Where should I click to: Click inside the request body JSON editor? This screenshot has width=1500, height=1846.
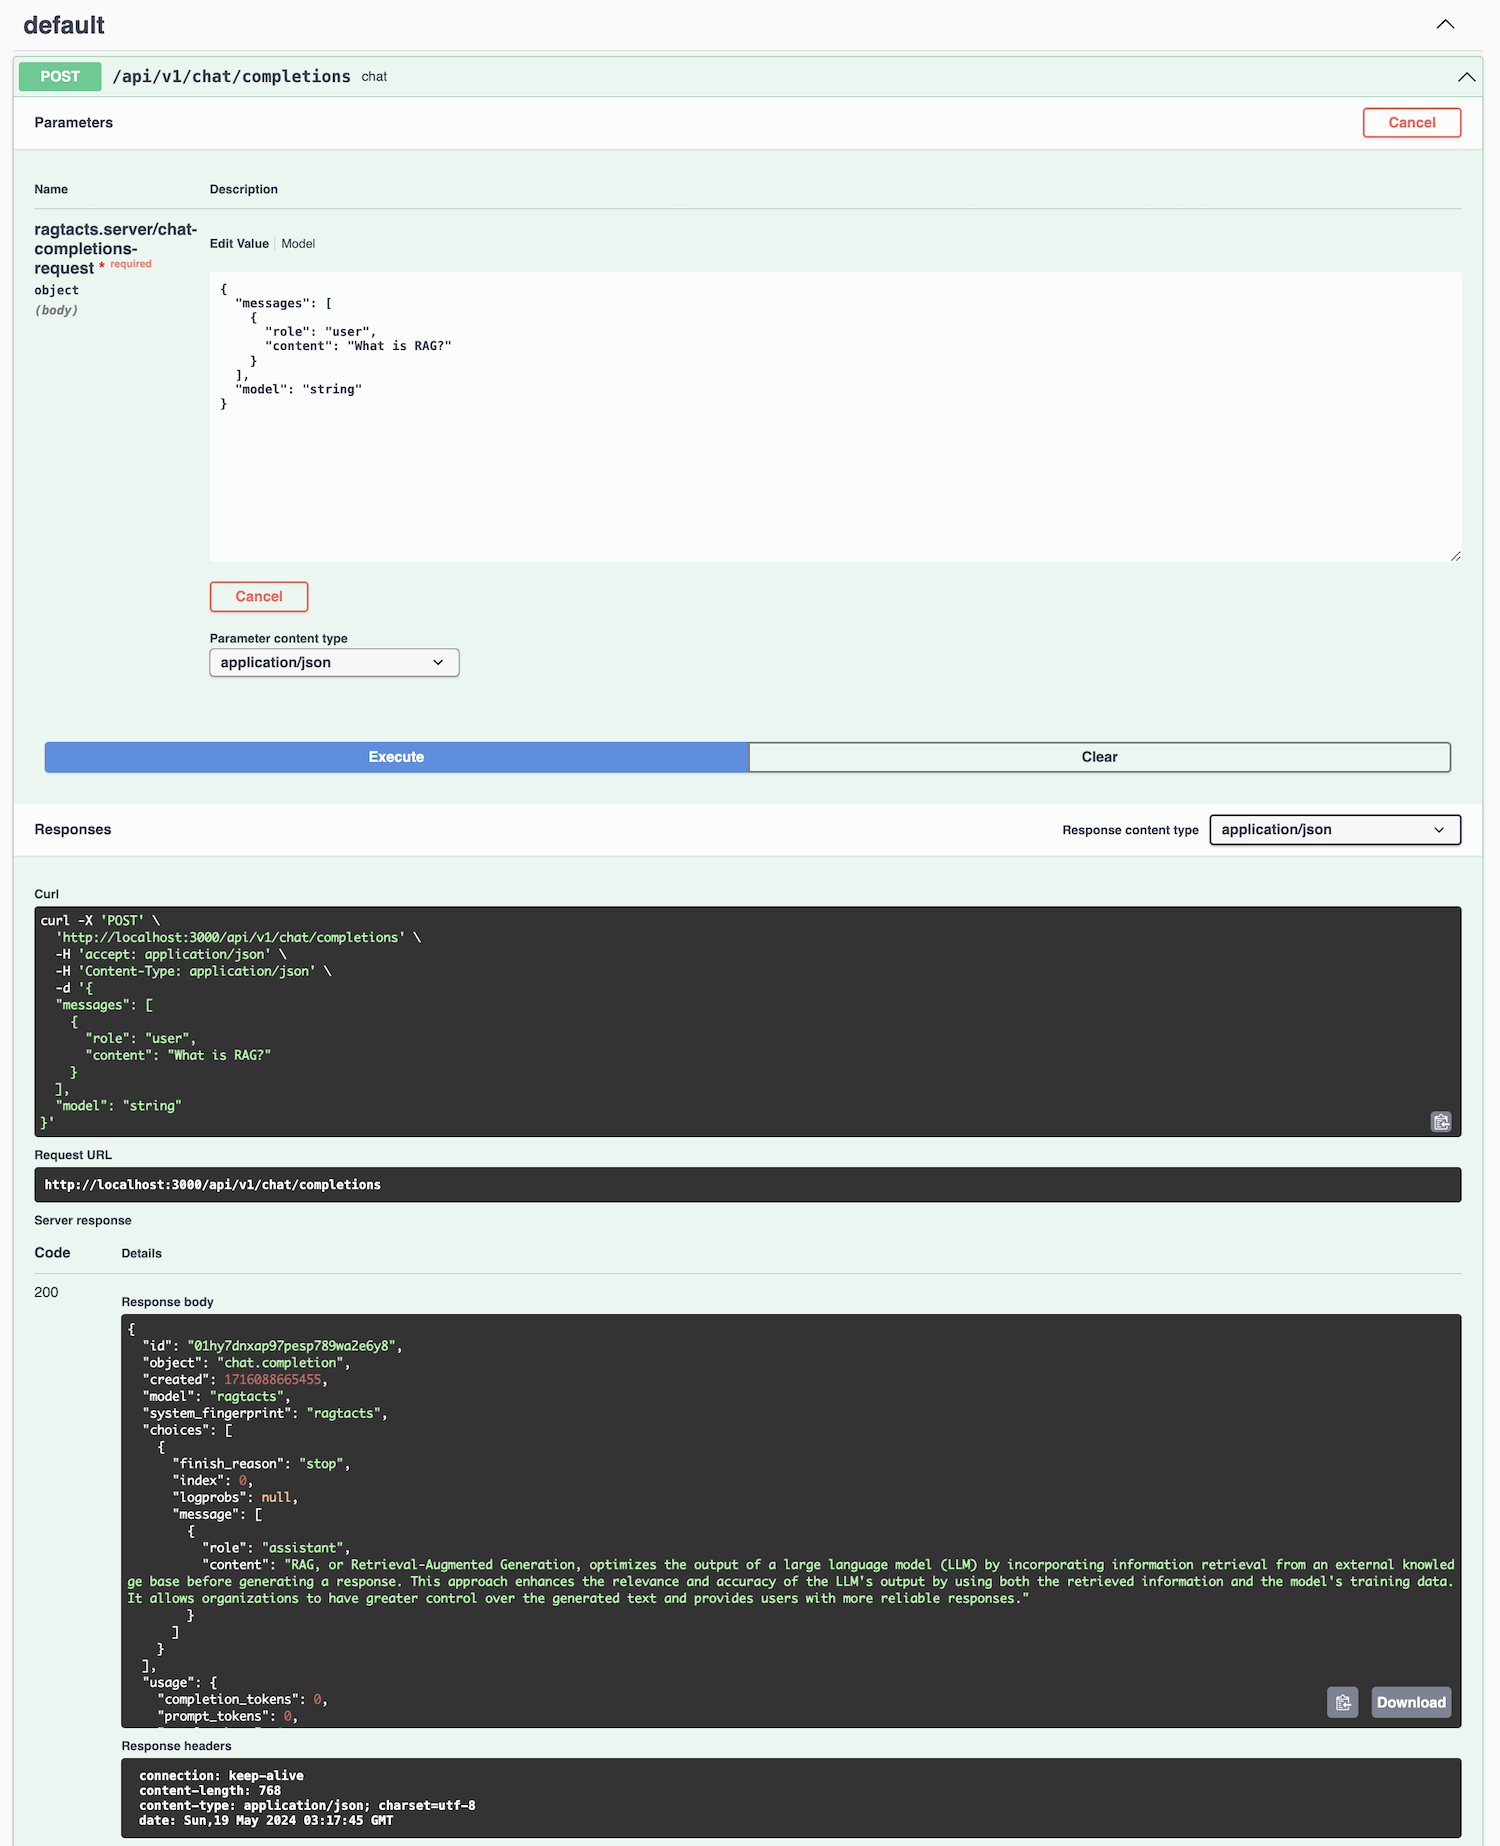tap(835, 417)
